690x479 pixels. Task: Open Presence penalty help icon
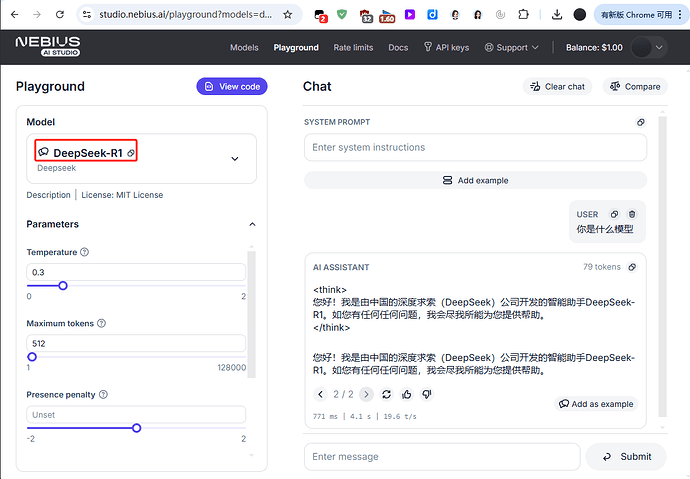coord(103,395)
